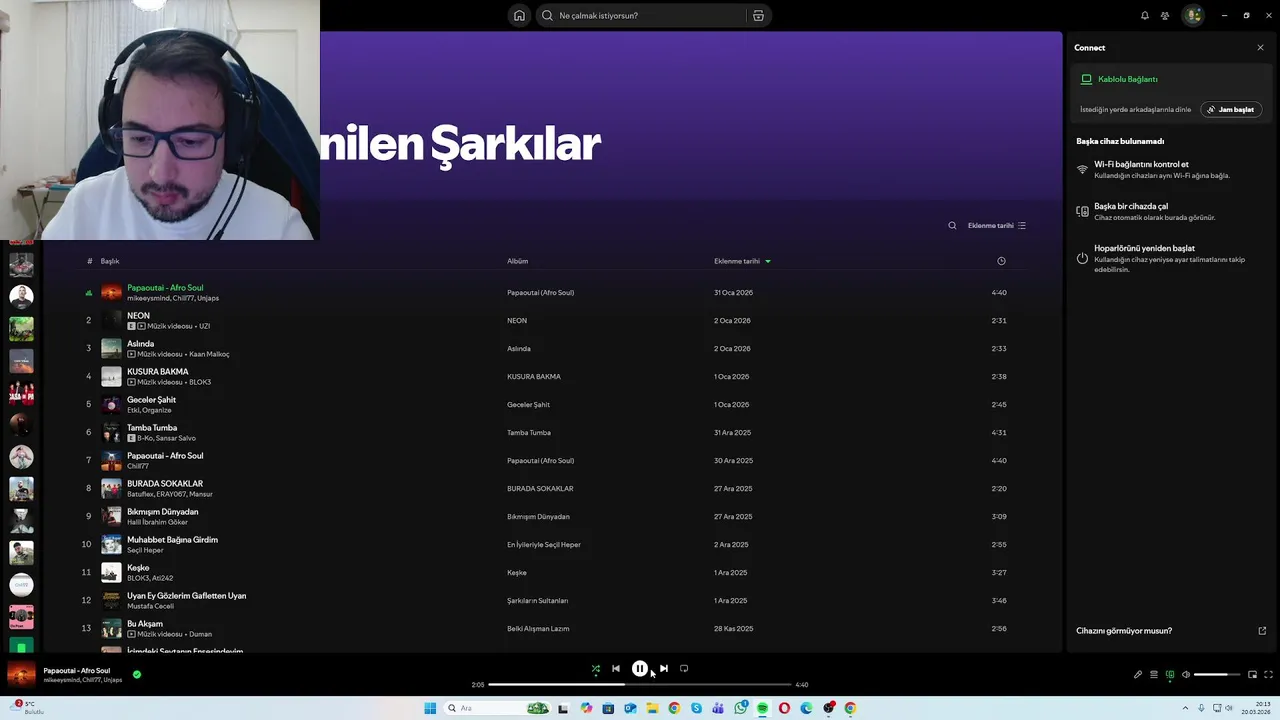Sort by Başlık column header
This screenshot has width=1280, height=720.
(x=110, y=261)
